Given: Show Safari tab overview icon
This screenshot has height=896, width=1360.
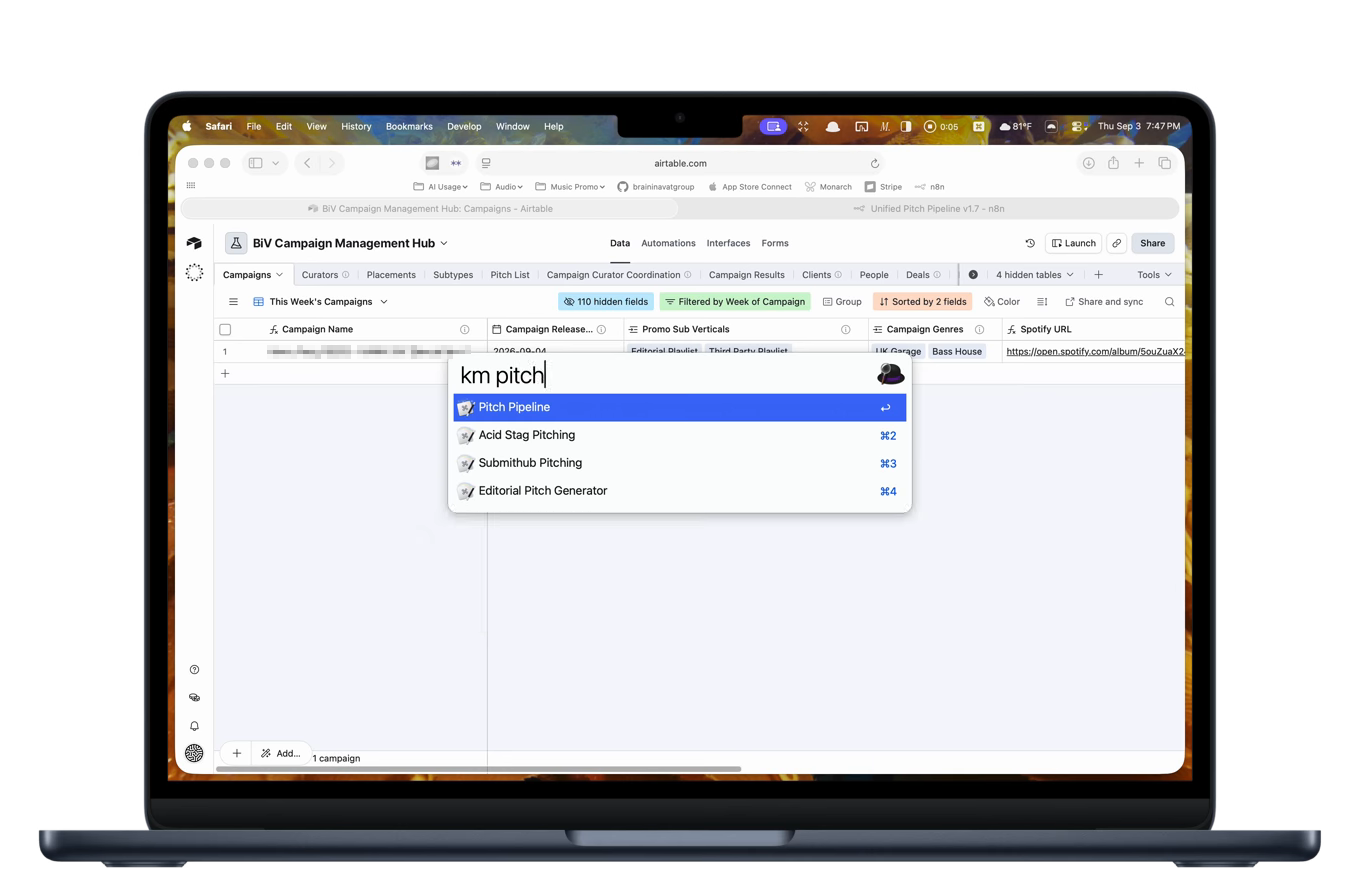Looking at the screenshot, I should (x=1165, y=163).
